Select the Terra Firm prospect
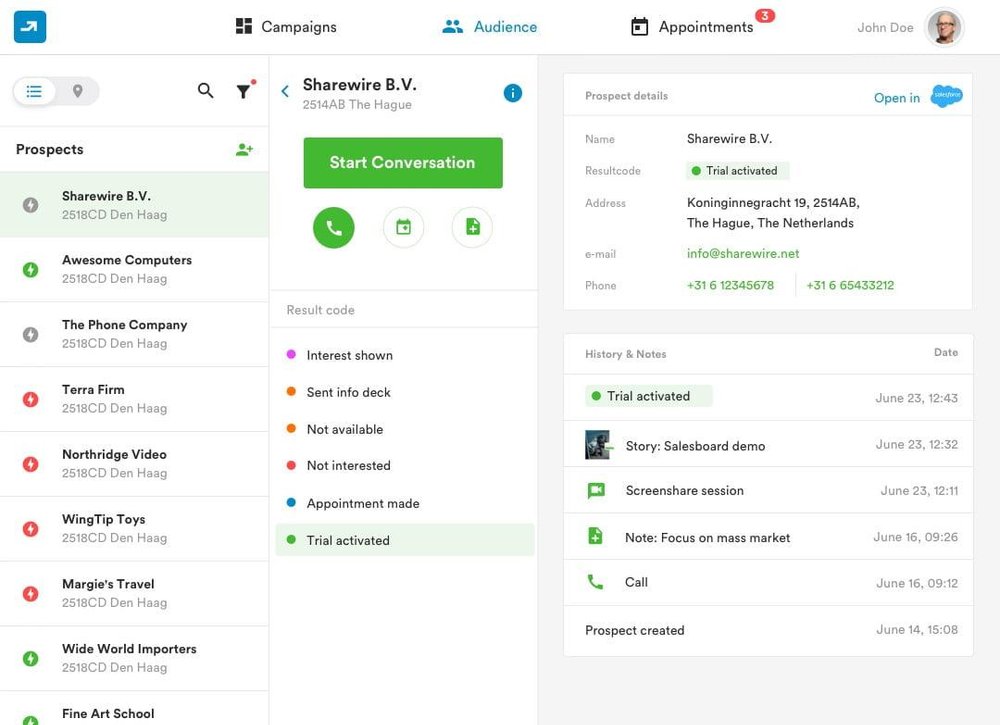The width and height of the screenshot is (1000, 725). [x=135, y=397]
